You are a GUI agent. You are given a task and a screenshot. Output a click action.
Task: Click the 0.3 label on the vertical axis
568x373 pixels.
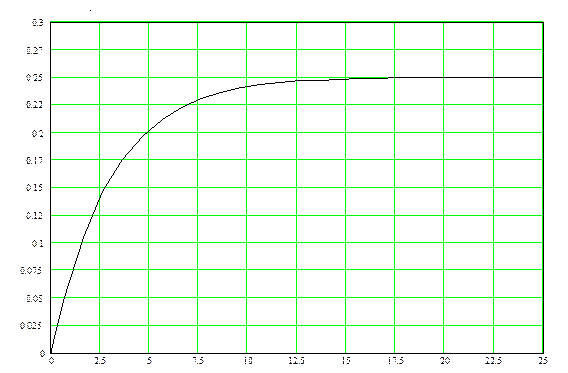click(38, 23)
